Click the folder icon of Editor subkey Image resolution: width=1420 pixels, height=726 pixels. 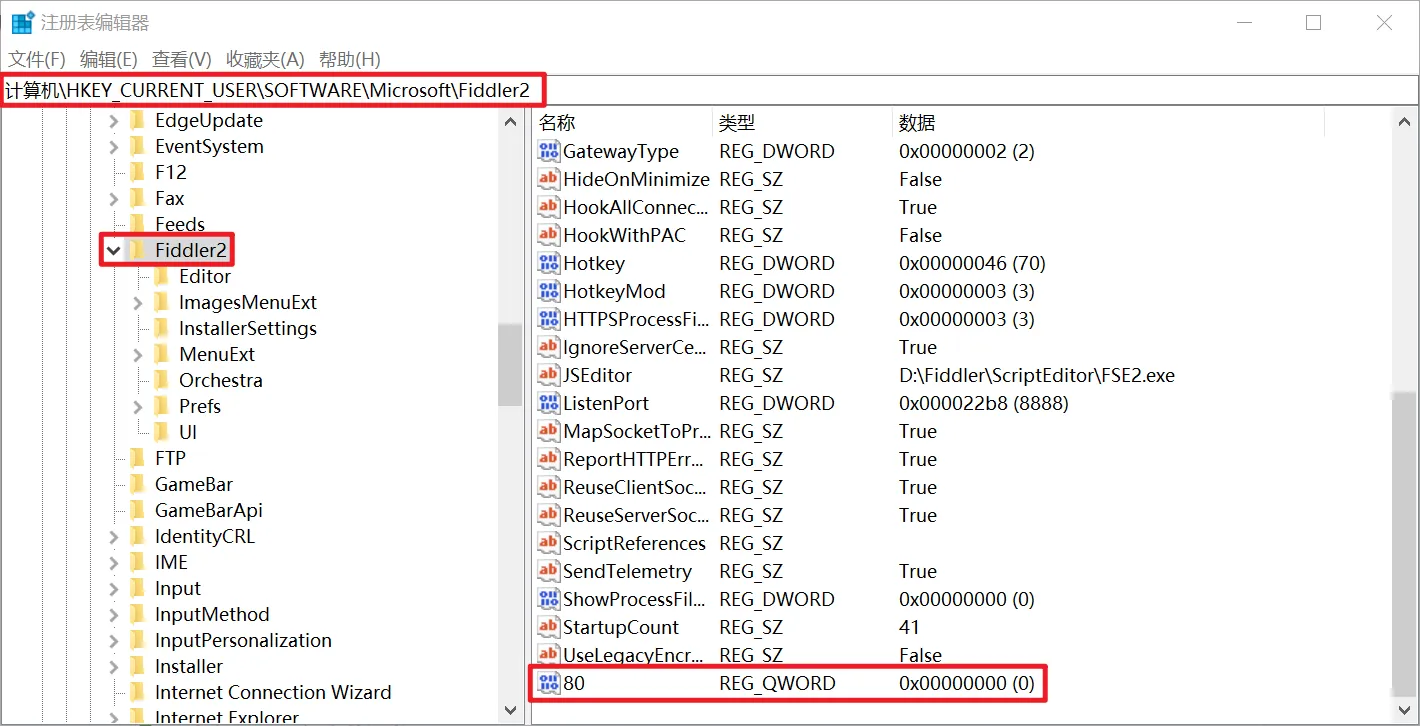tap(162, 276)
